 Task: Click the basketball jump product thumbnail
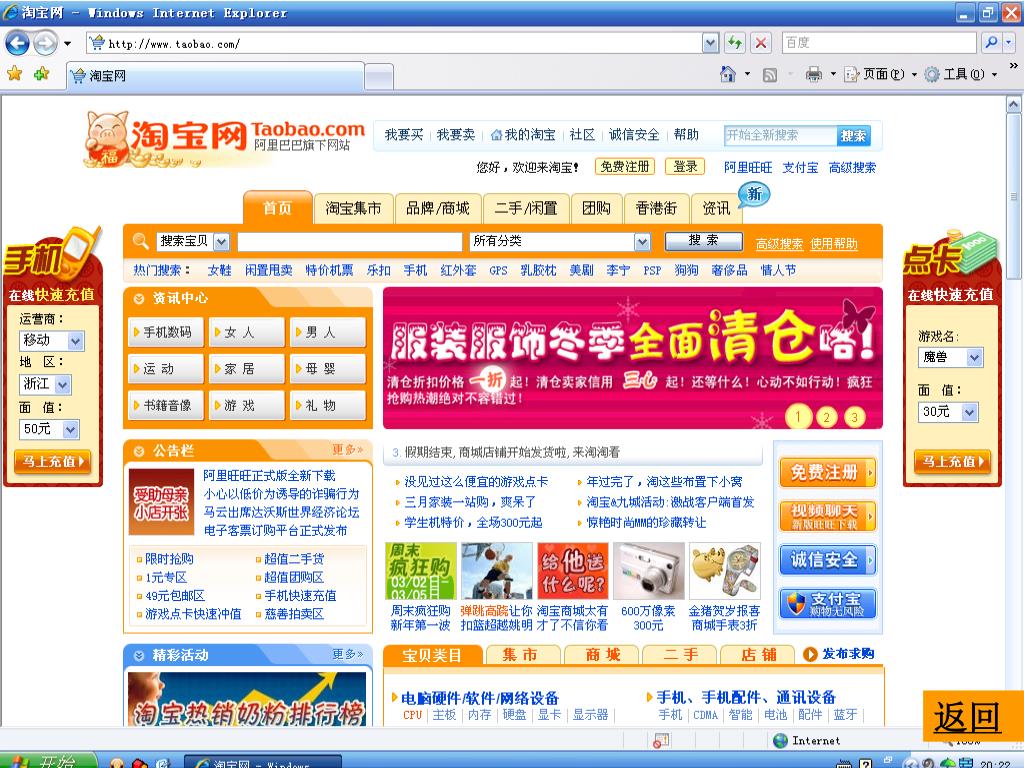(496, 571)
